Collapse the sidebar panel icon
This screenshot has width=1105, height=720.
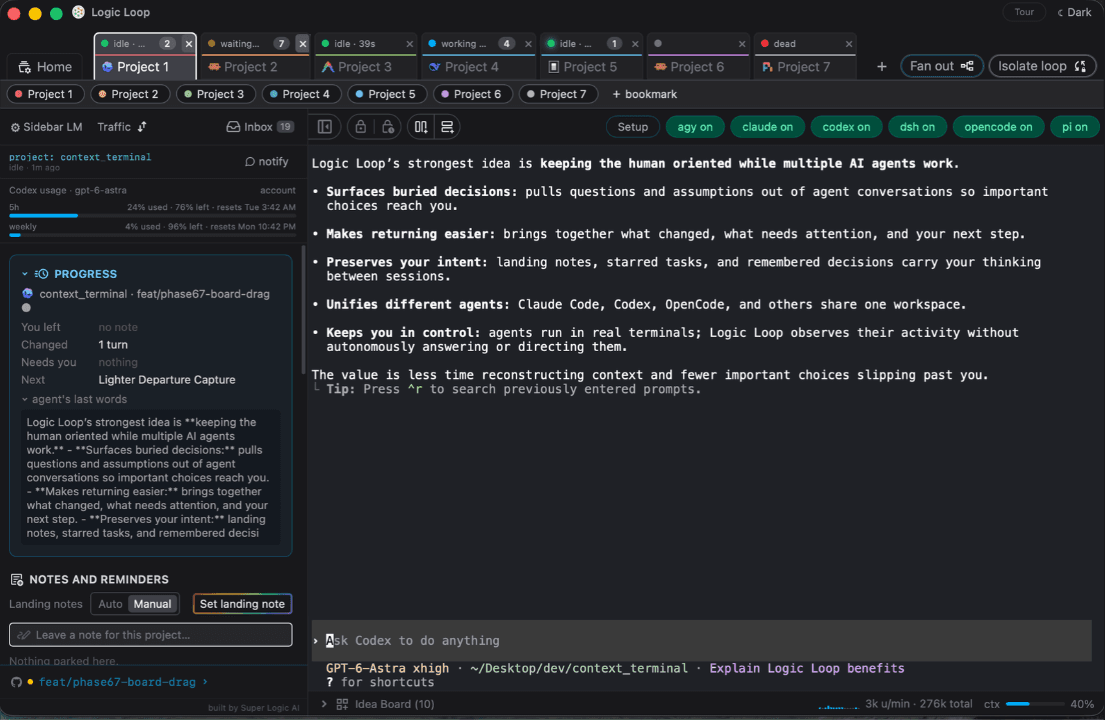(325, 127)
